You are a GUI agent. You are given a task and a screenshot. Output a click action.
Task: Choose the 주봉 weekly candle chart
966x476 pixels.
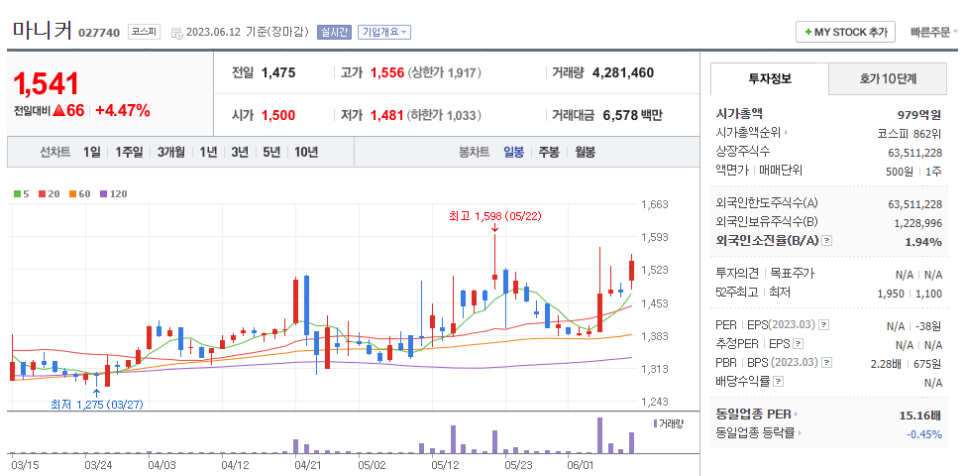[549, 152]
